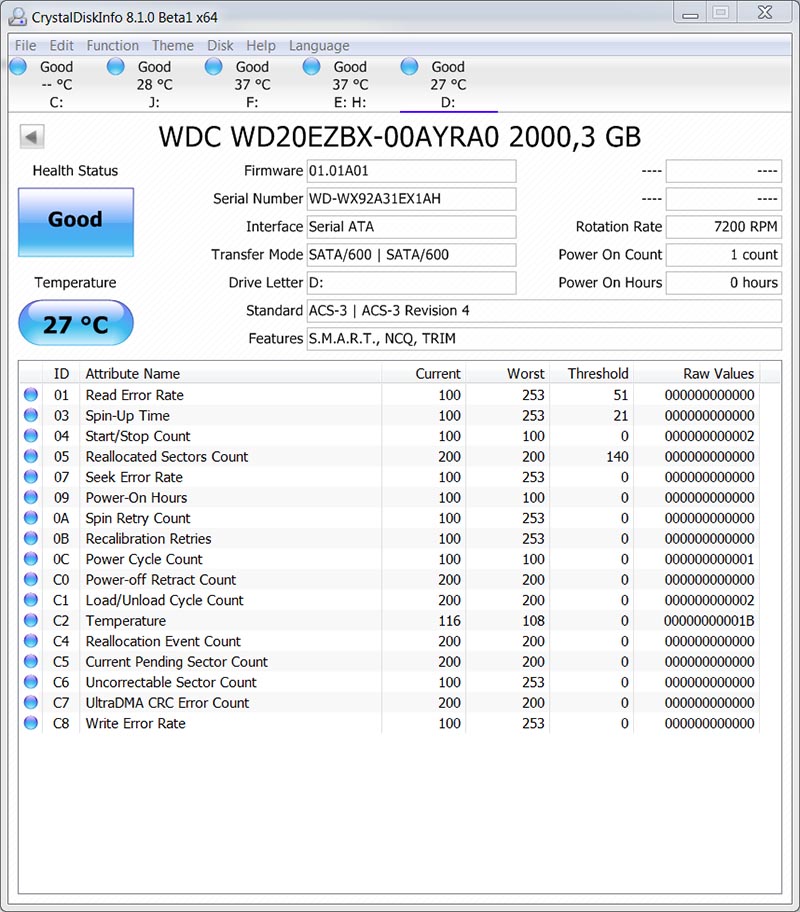
Task: Click the Standard ACS-3 field
Action: click(544, 311)
